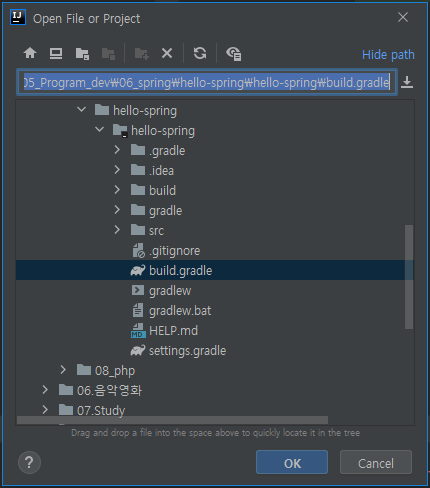Go to the Home directory icon
The height and width of the screenshot is (488, 430).
pyautogui.click(x=30, y=53)
